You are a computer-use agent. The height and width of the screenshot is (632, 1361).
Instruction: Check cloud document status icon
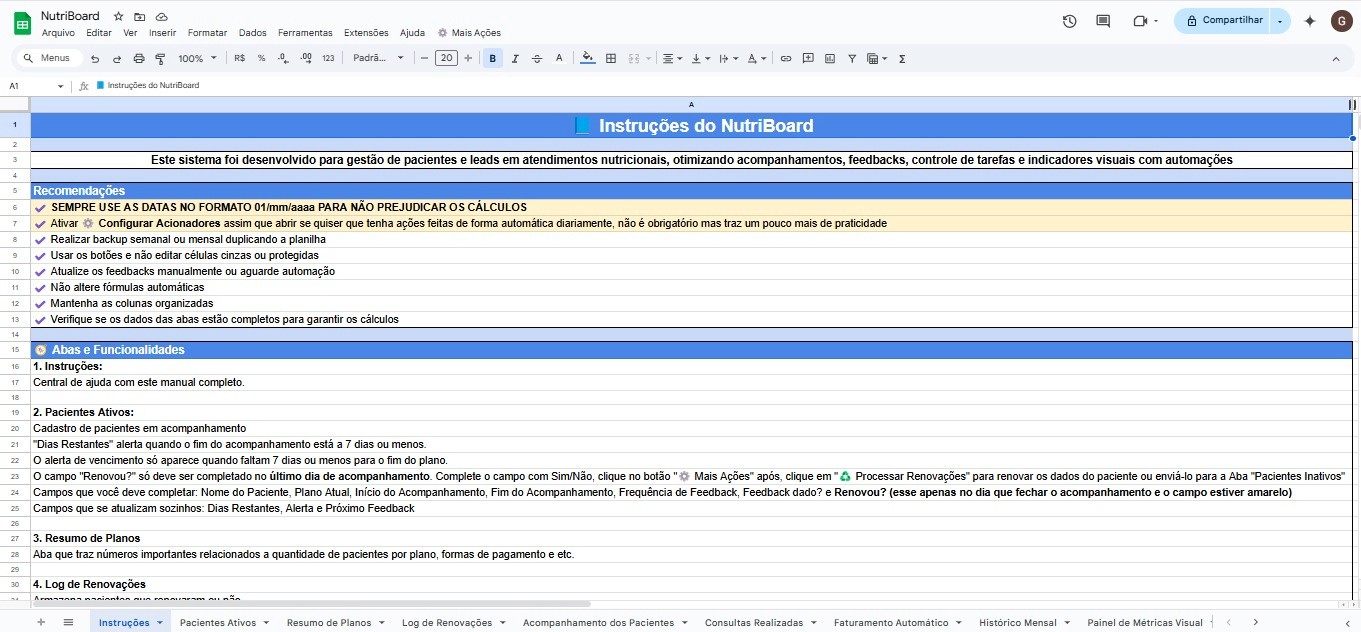pyautogui.click(x=161, y=17)
